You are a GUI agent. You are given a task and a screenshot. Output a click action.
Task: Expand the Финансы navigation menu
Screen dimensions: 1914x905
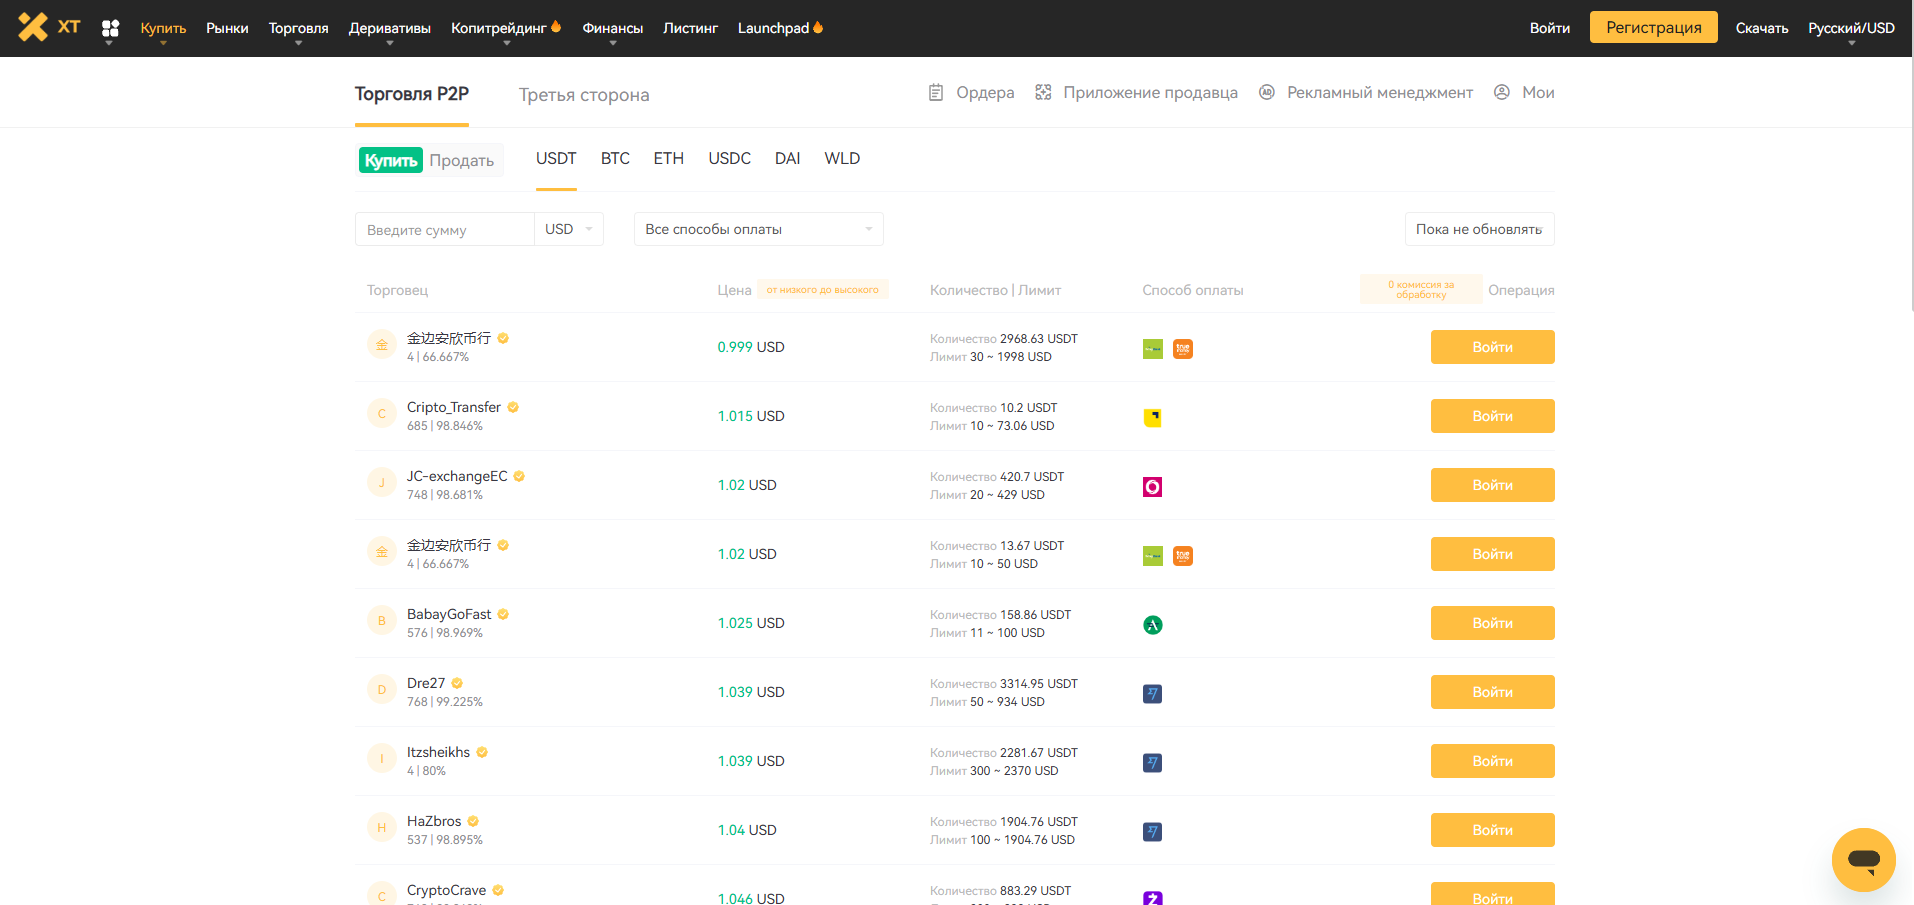pyautogui.click(x=613, y=28)
